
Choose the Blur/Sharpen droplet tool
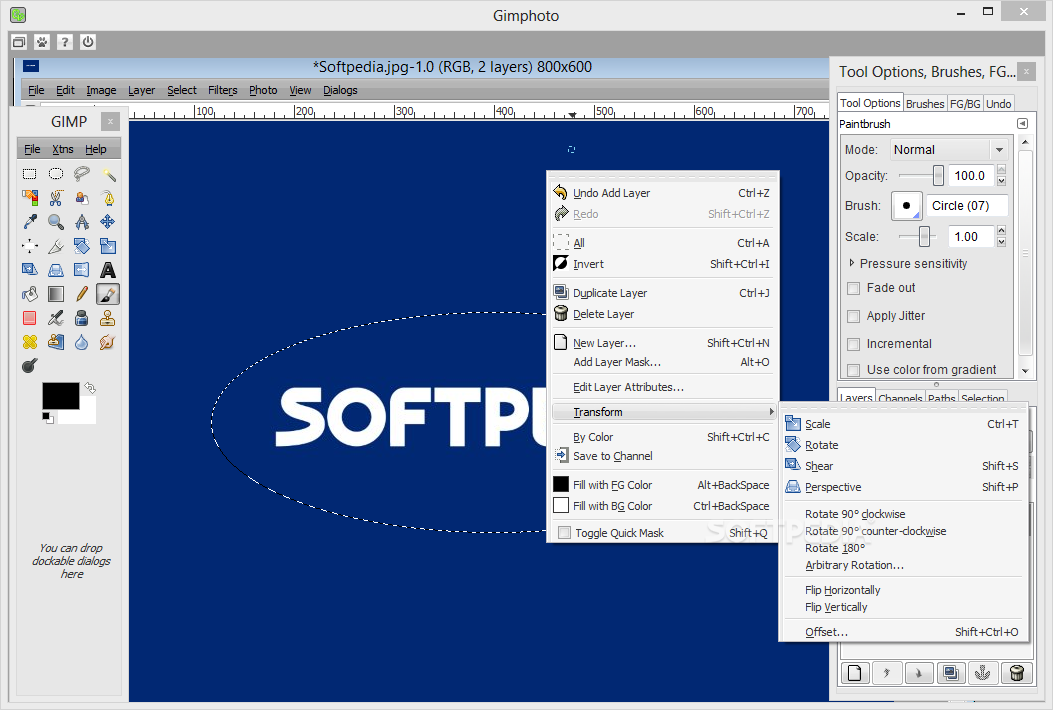(82, 342)
